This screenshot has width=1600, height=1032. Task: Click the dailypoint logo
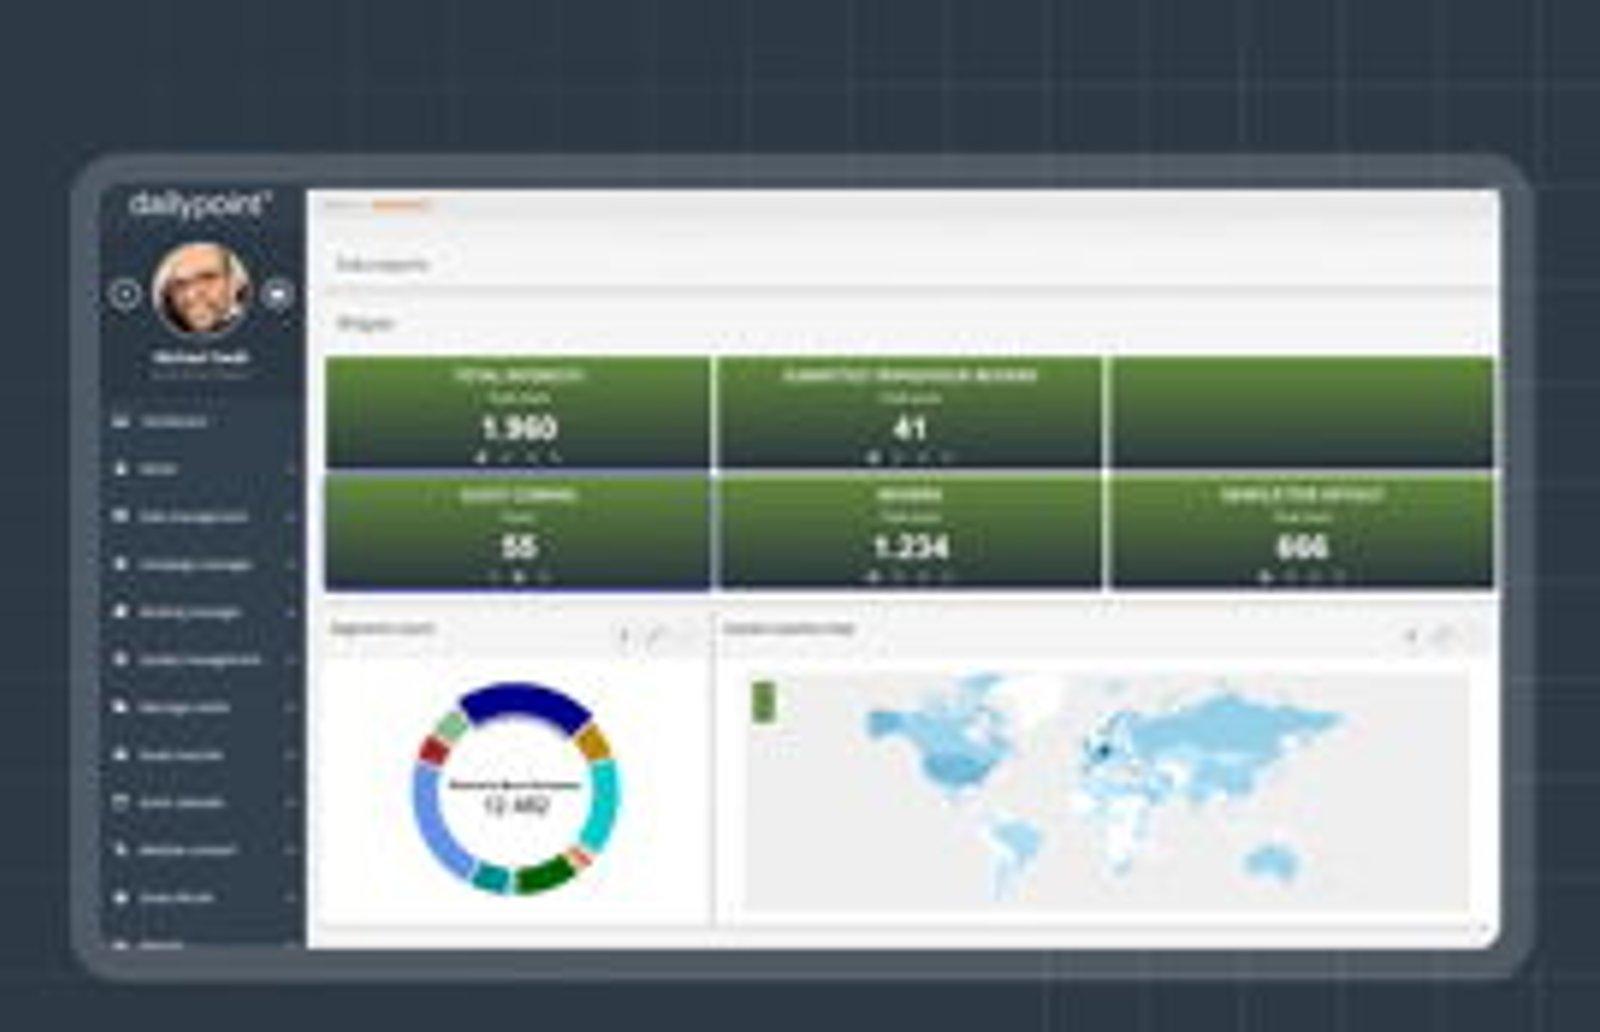(200, 205)
